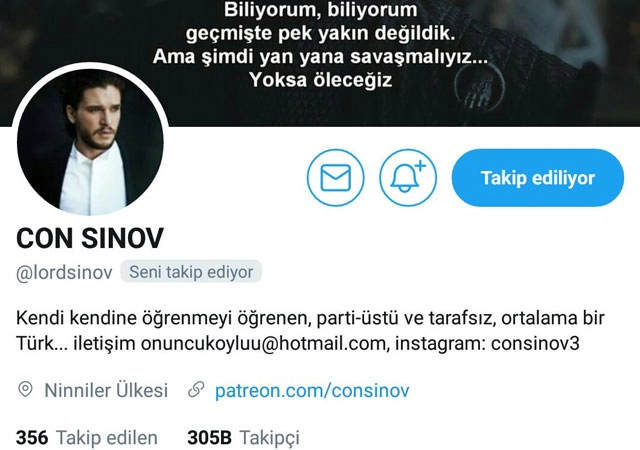Click the Seni takip ediyor badge
Image resolution: width=640 pixels, height=450 pixels.
click(191, 272)
